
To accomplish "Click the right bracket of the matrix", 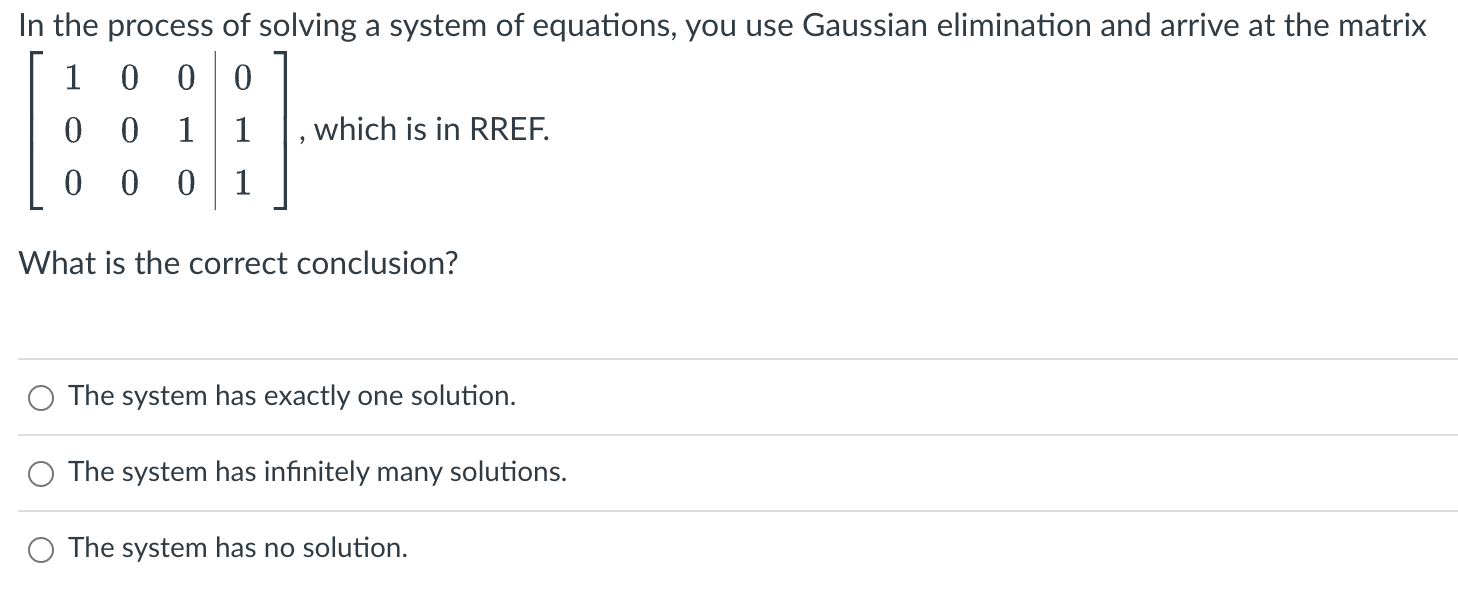I will click(281, 130).
